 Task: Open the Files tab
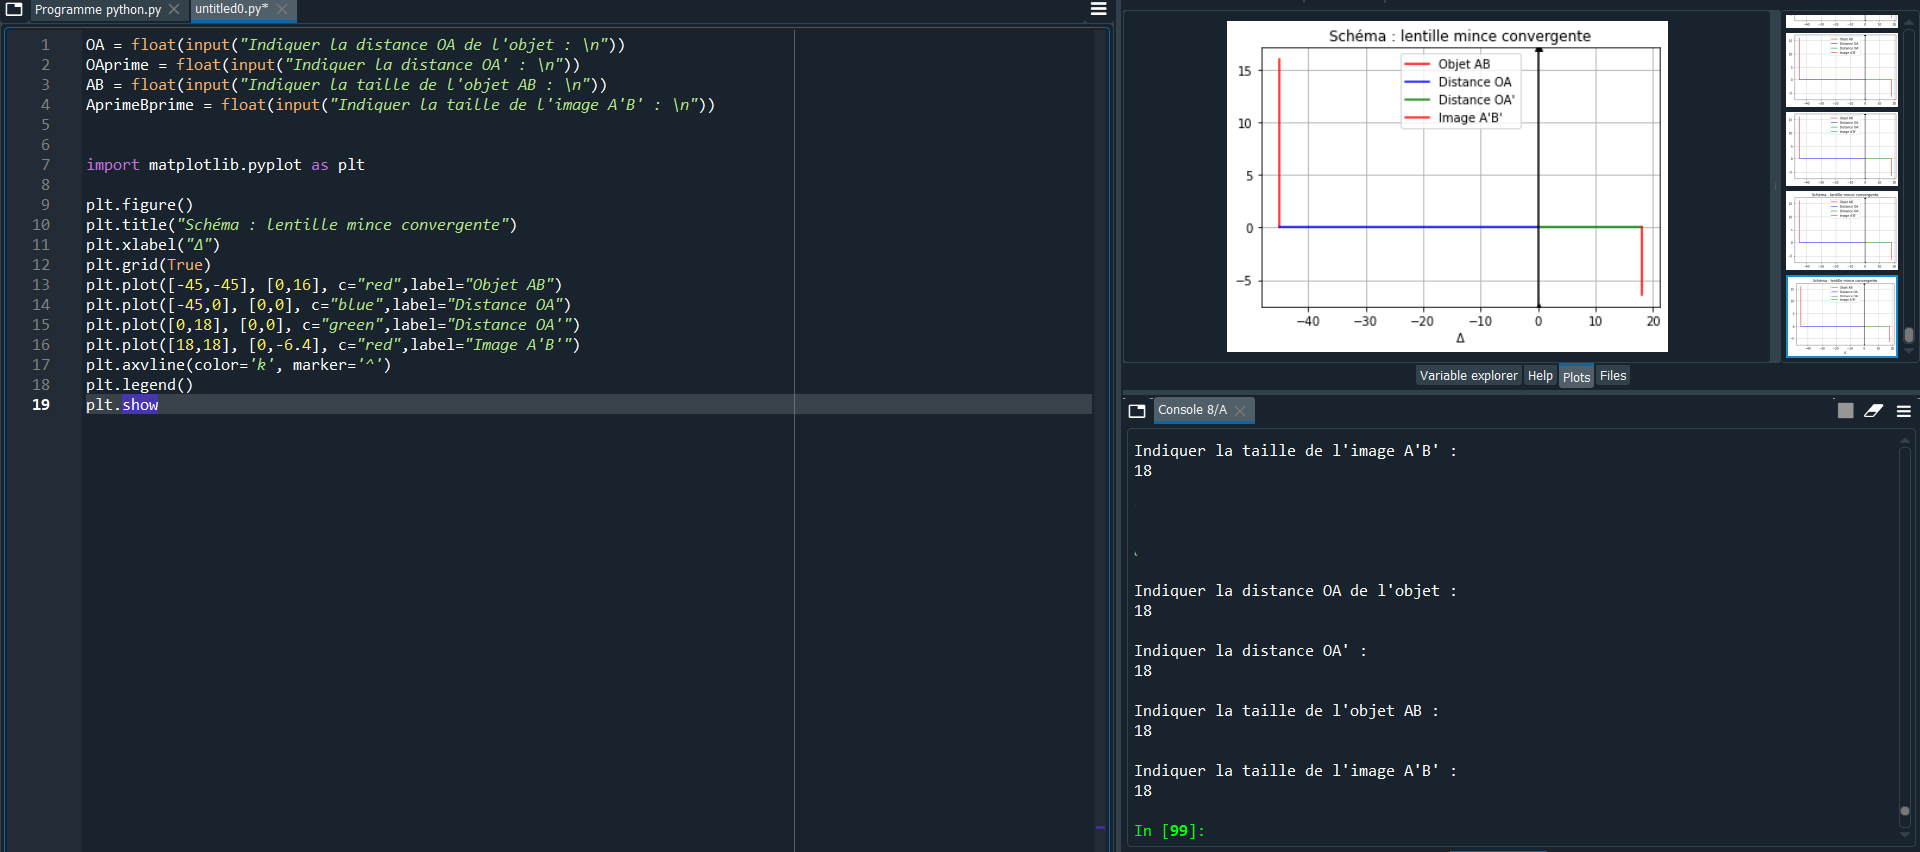pos(1613,376)
